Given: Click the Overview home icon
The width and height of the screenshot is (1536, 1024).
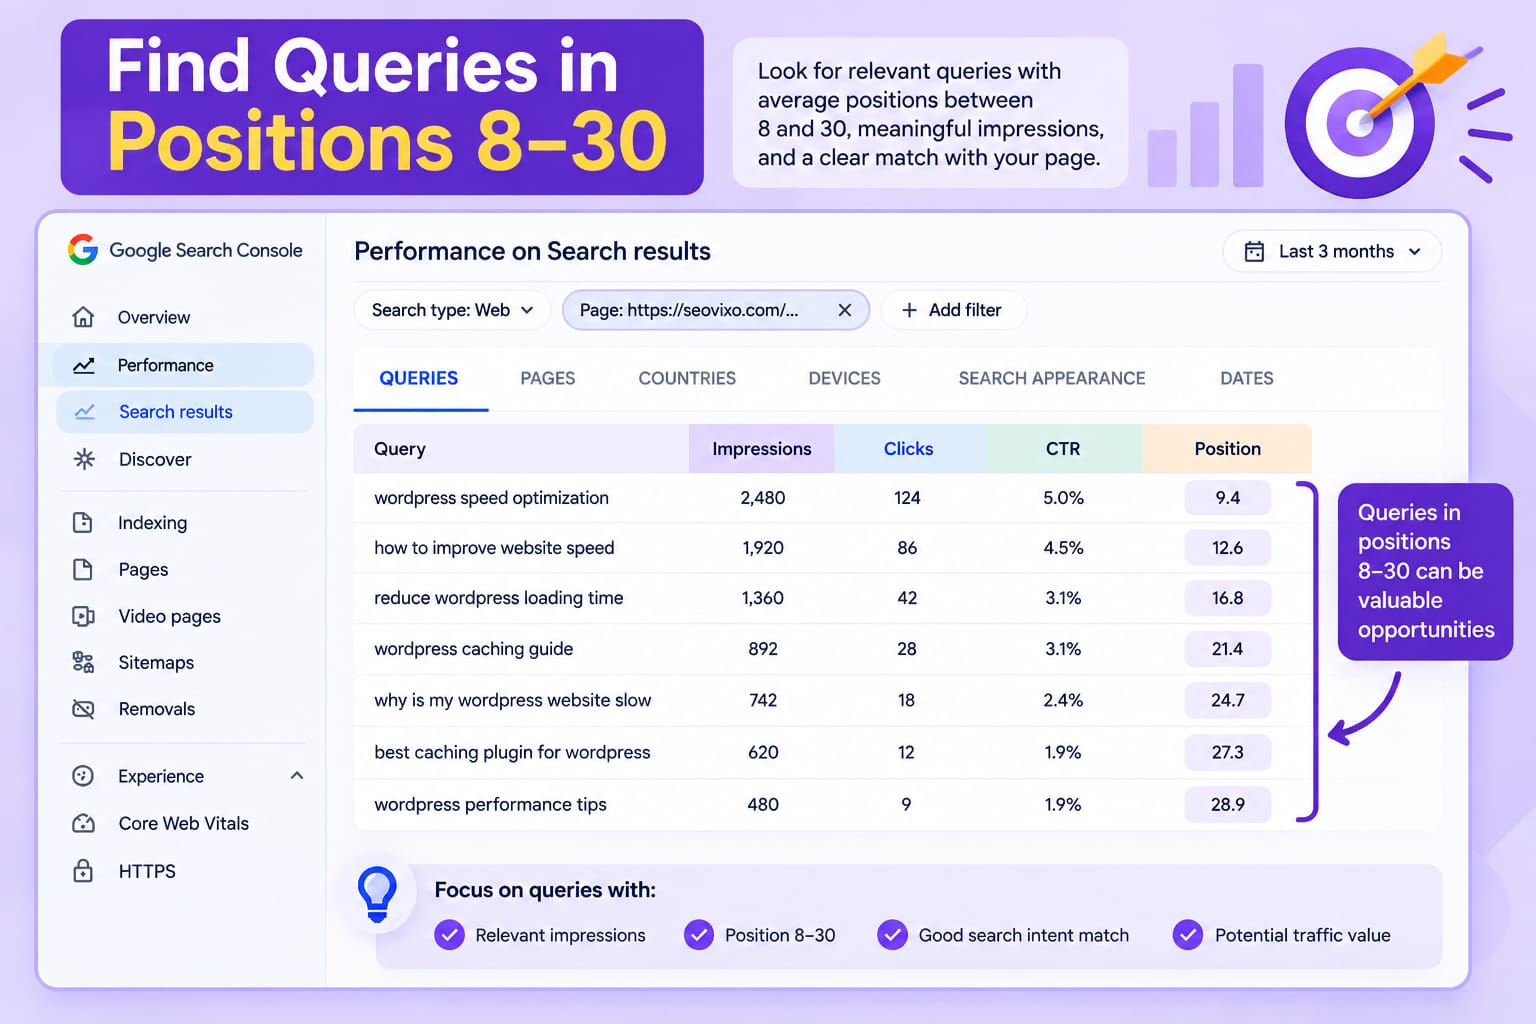Looking at the screenshot, I should (x=84, y=317).
